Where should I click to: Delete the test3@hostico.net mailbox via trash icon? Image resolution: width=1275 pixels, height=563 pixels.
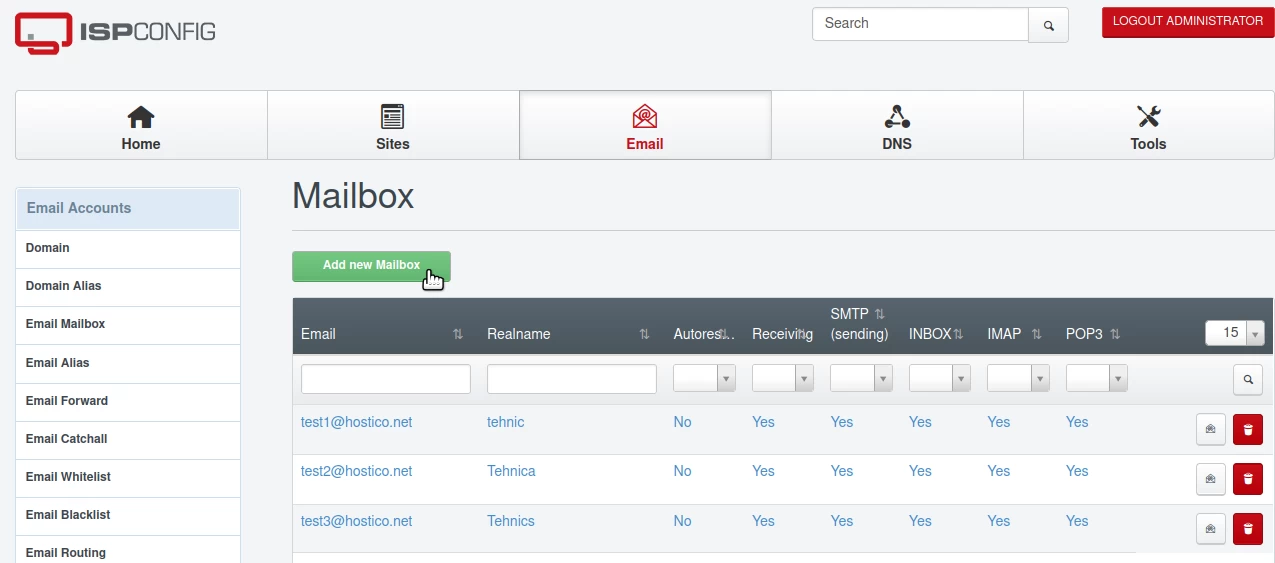click(1247, 528)
